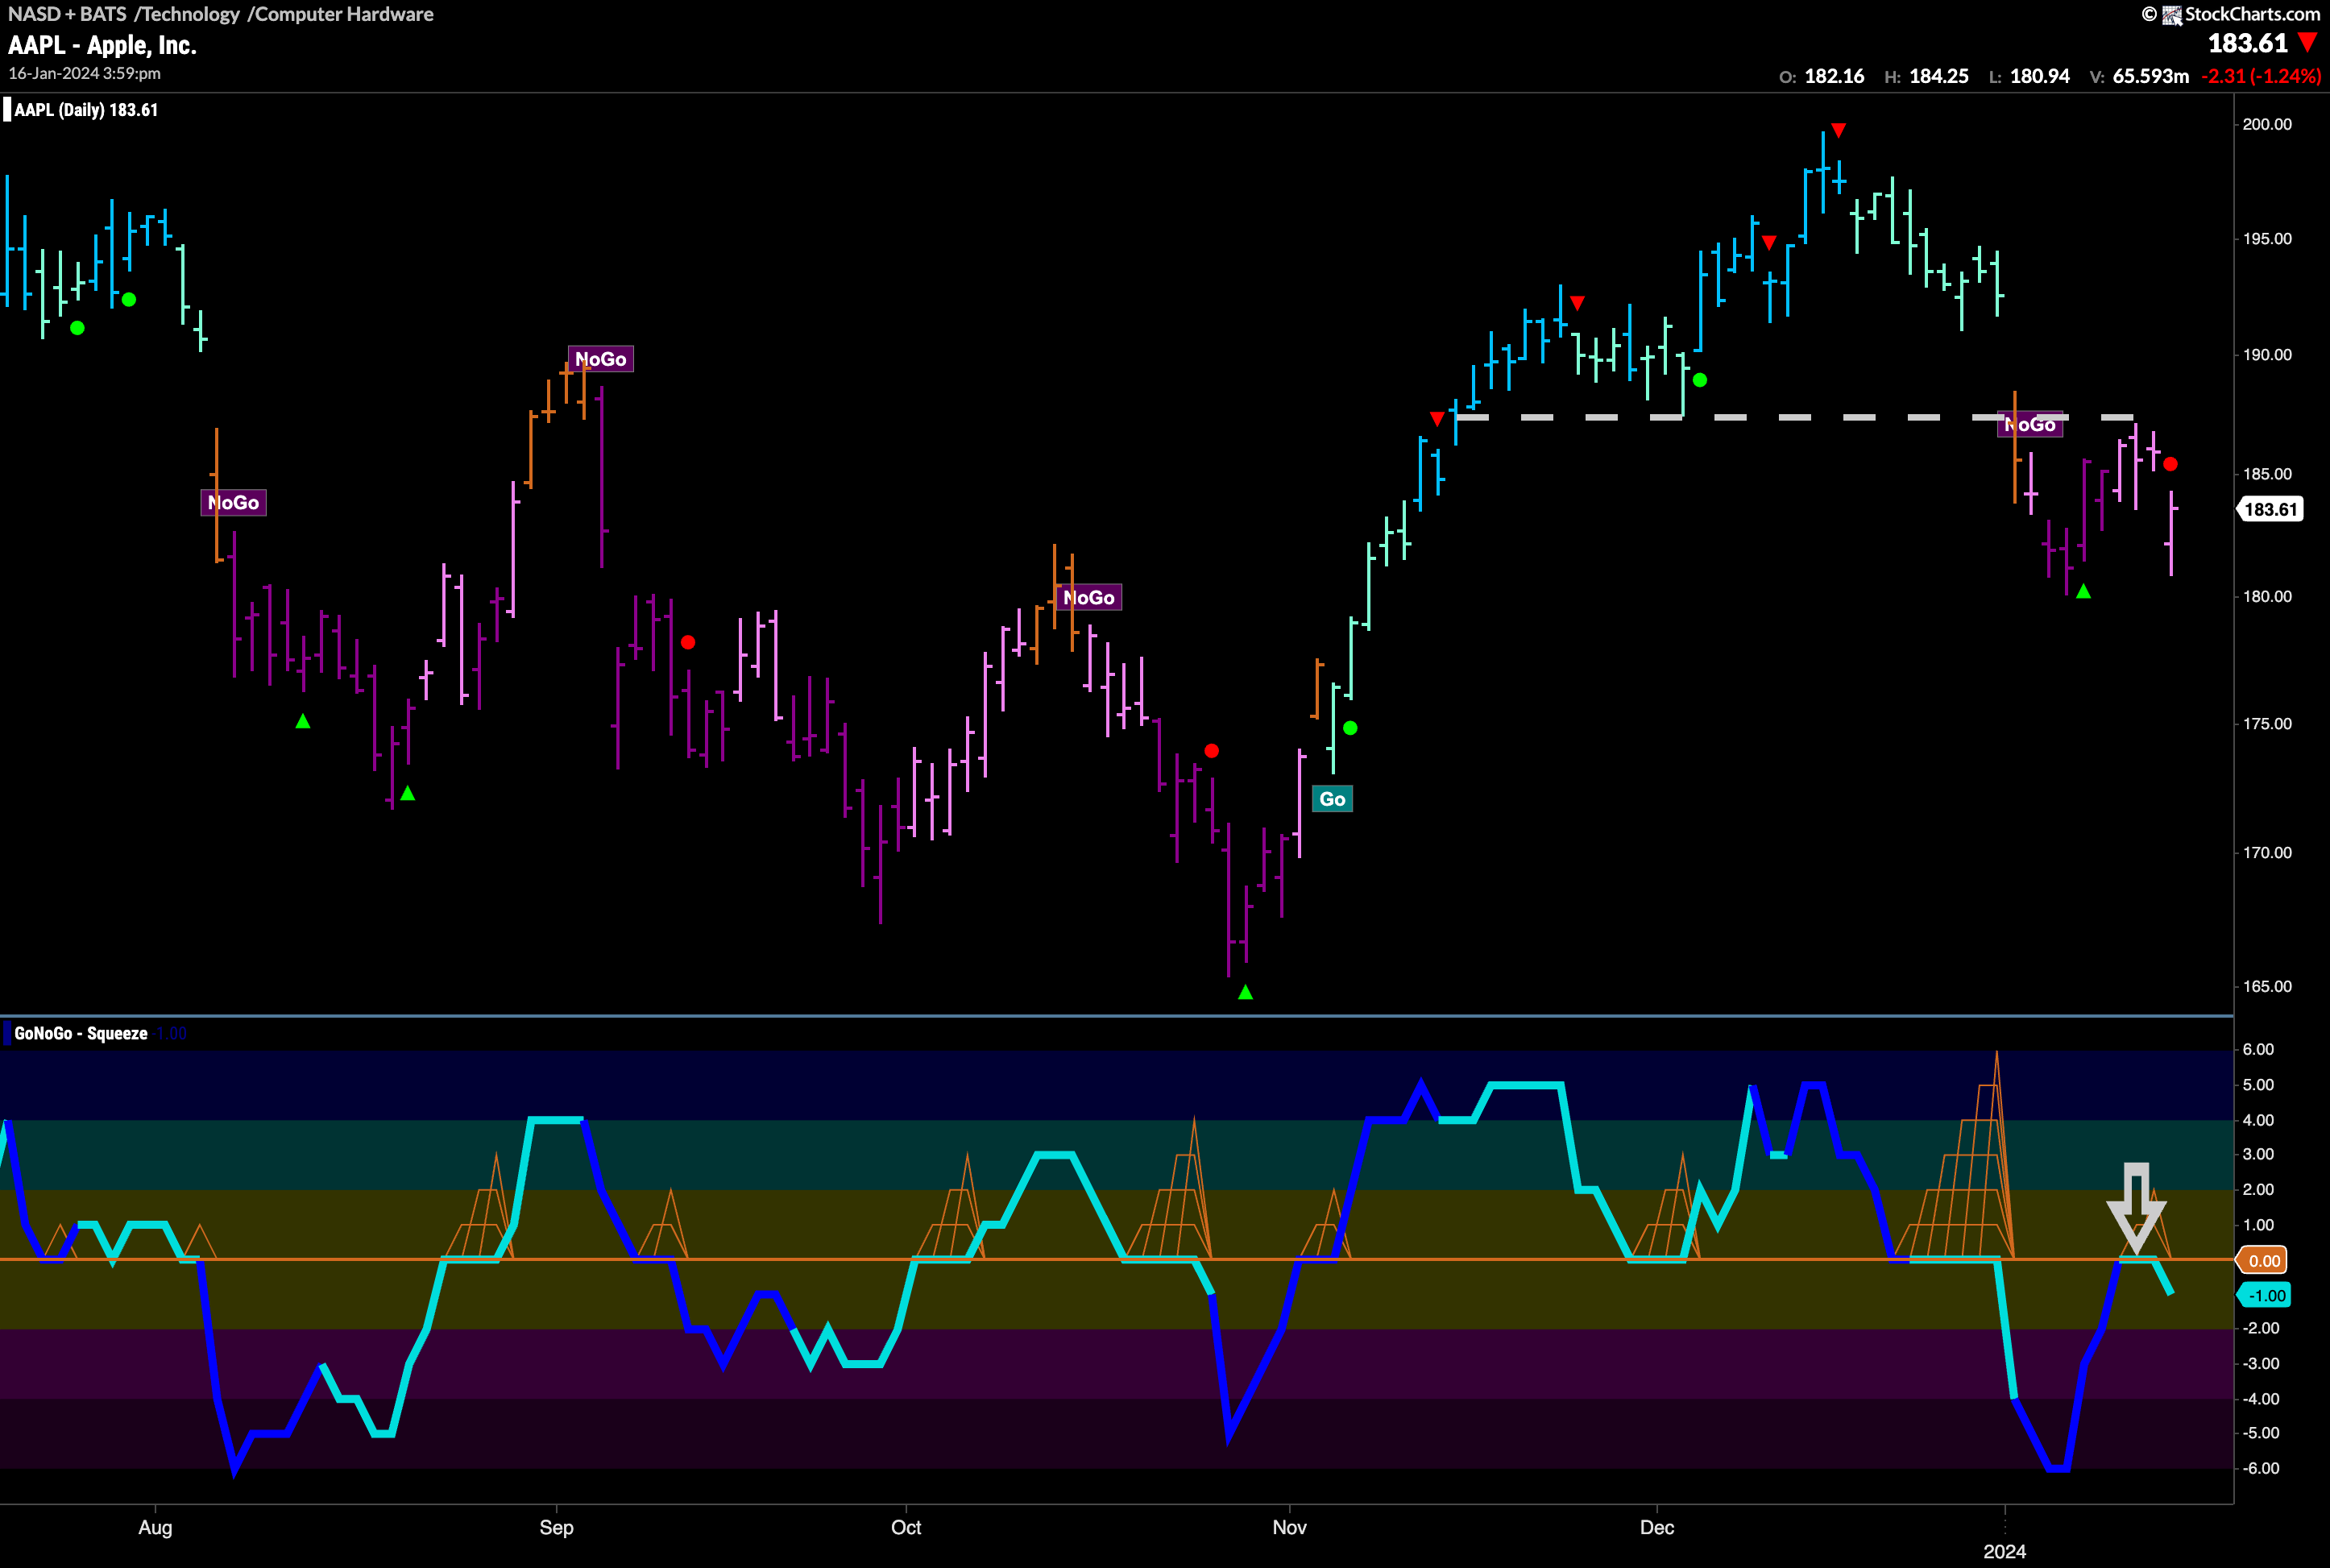Click the red triangle at start of dashed line

coord(1437,419)
